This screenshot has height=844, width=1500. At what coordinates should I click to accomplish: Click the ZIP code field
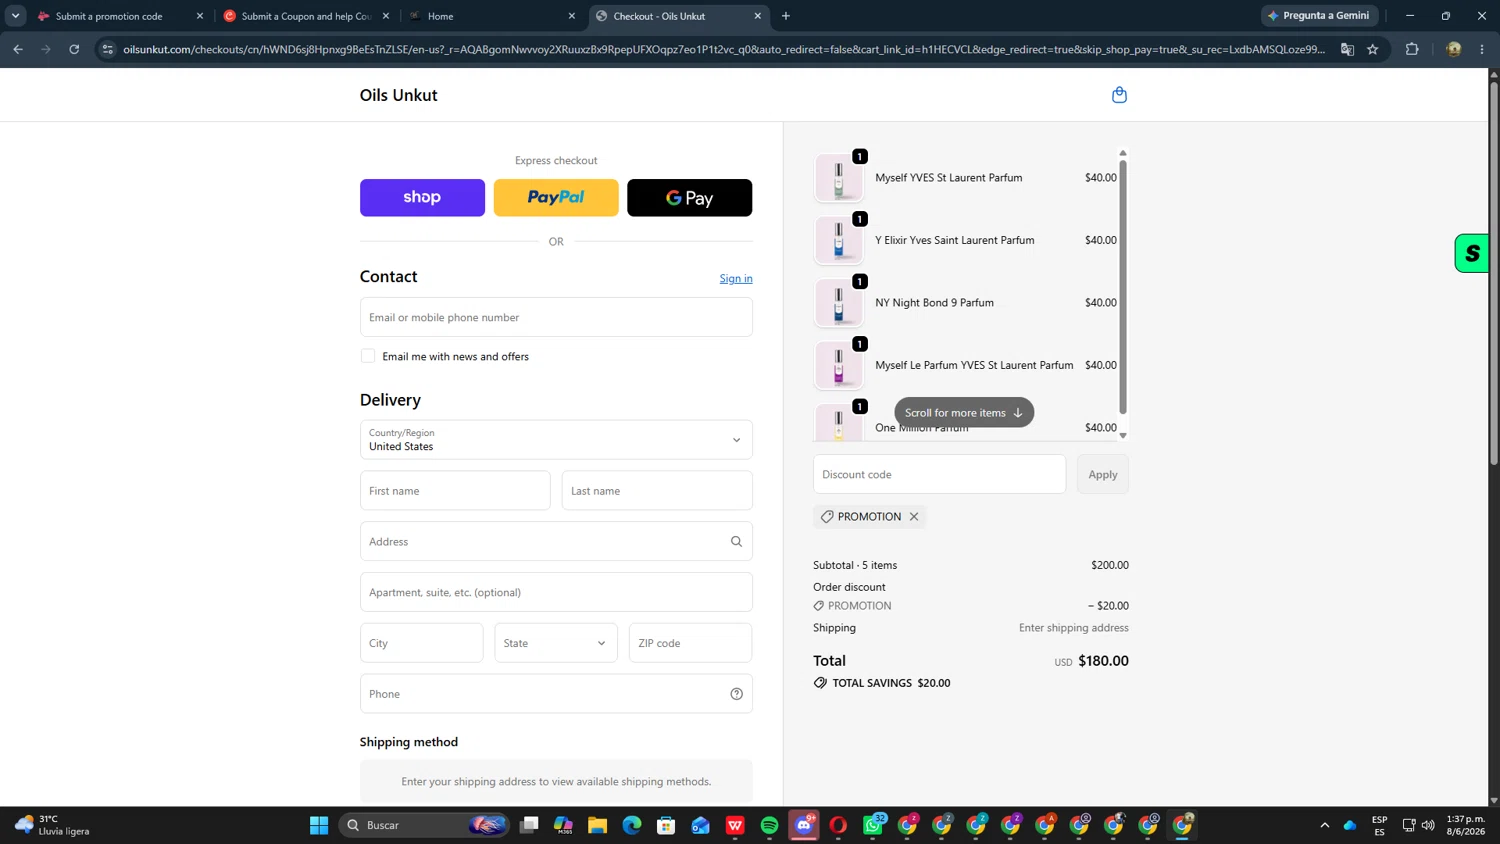click(x=690, y=643)
